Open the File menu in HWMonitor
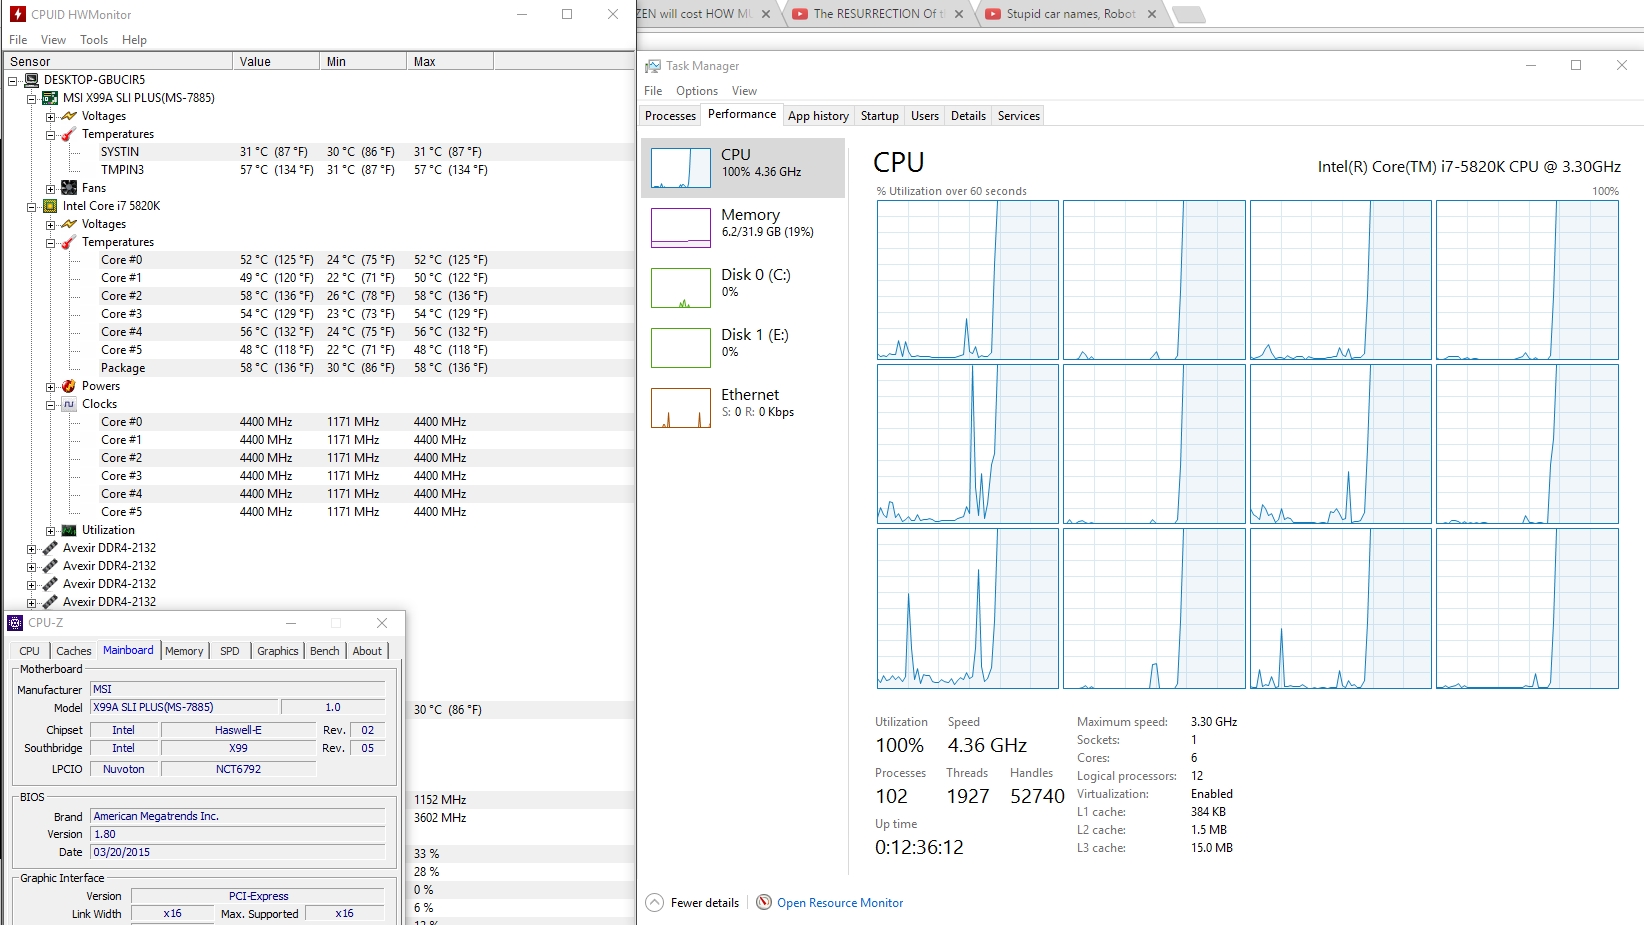This screenshot has width=1644, height=925. [x=18, y=40]
